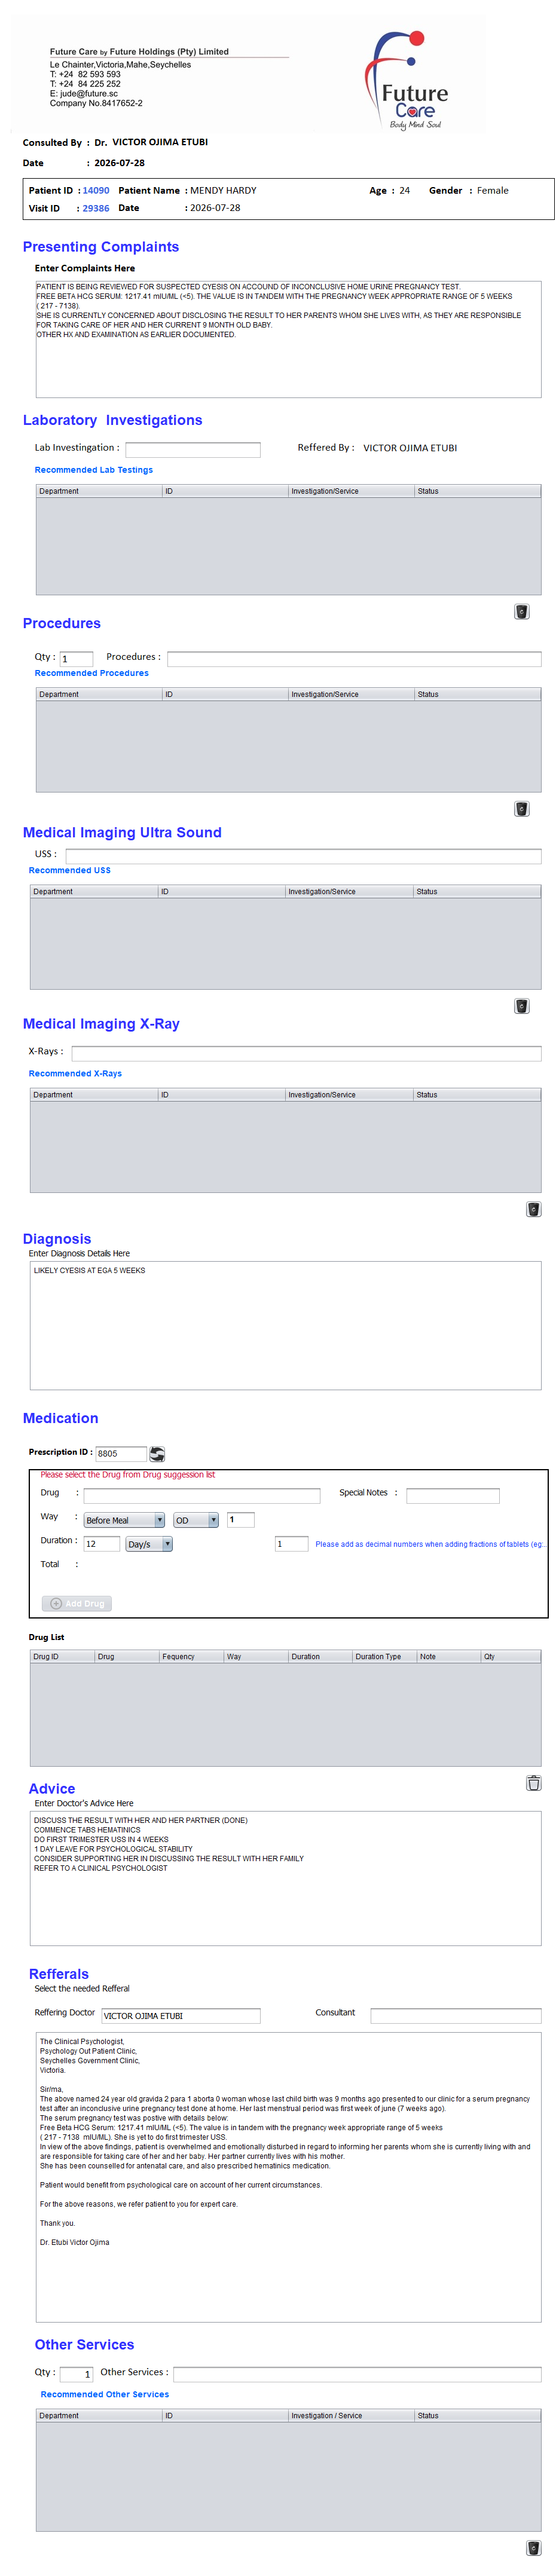Click the Add Drug button
This screenshot has height=2576, width=556.
pyautogui.click(x=77, y=1603)
